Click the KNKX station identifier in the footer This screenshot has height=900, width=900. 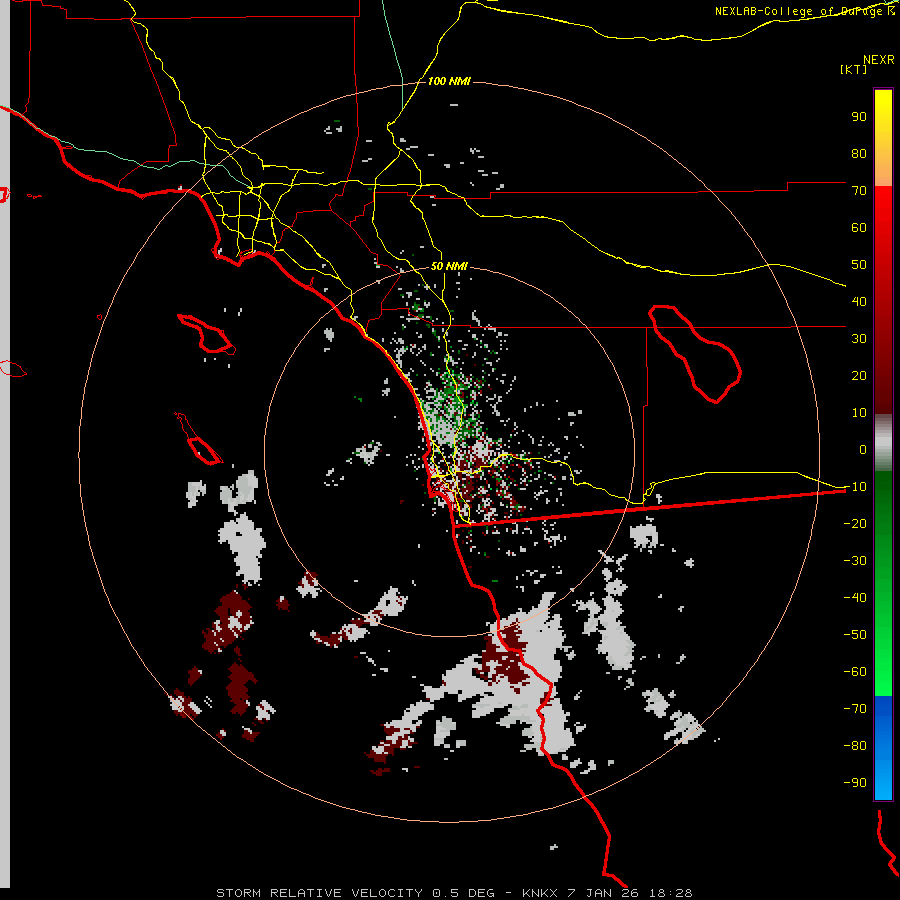[540, 893]
